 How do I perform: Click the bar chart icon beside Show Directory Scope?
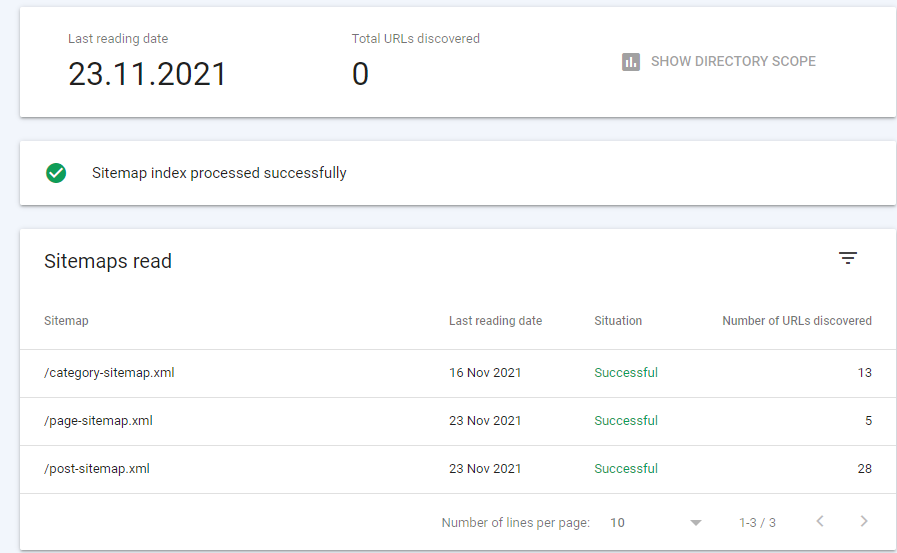click(631, 62)
